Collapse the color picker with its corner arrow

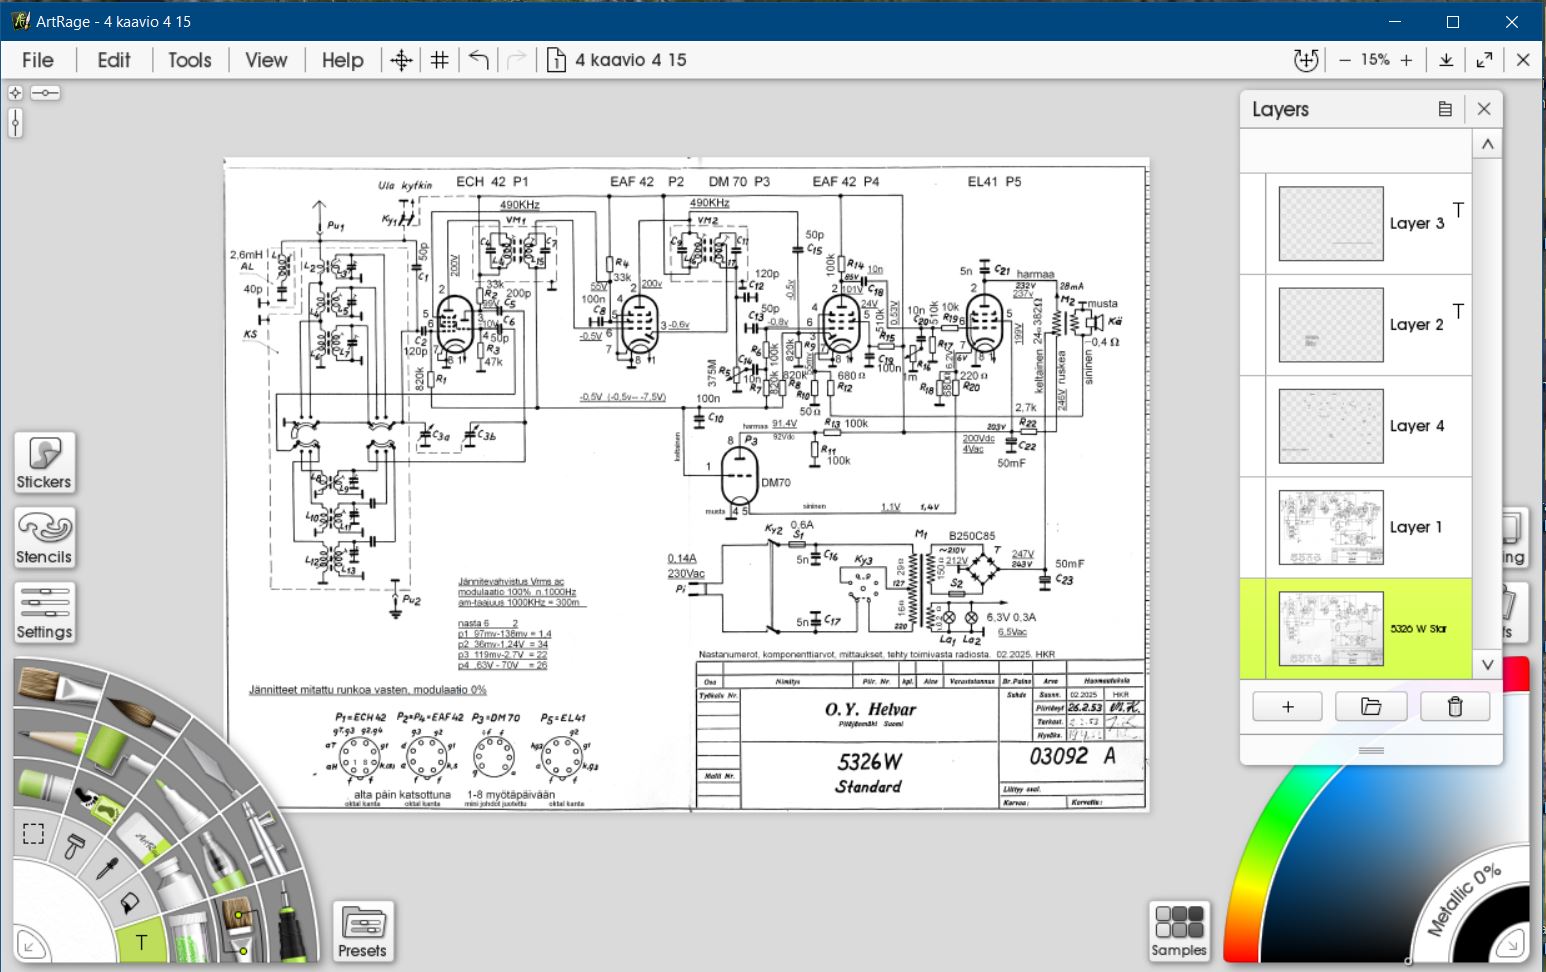click(x=1512, y=944)
